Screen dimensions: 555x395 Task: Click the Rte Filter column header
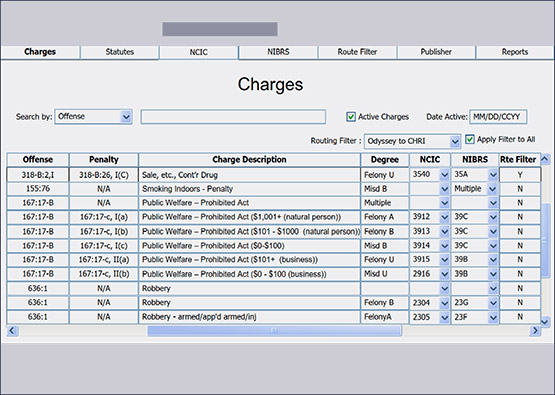(x=519, y=160)
